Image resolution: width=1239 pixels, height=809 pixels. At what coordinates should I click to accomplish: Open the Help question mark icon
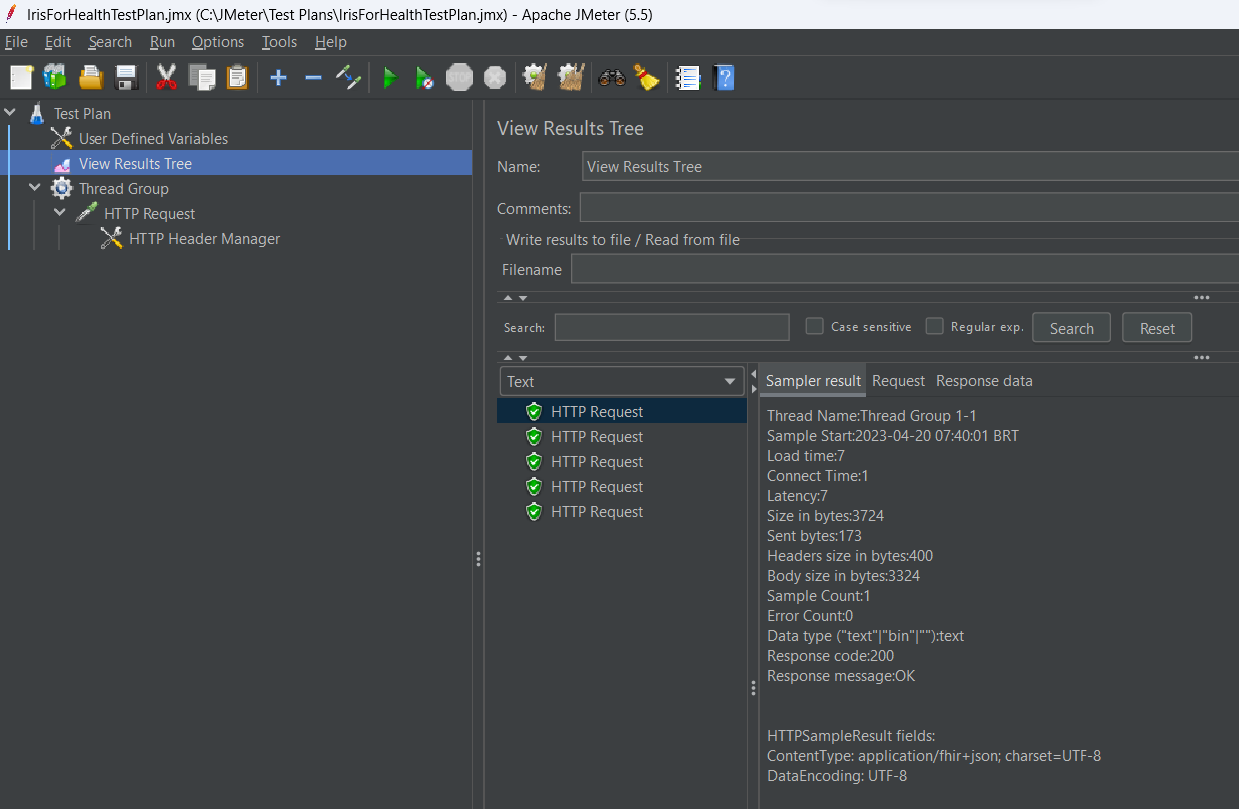pos(723,78)
